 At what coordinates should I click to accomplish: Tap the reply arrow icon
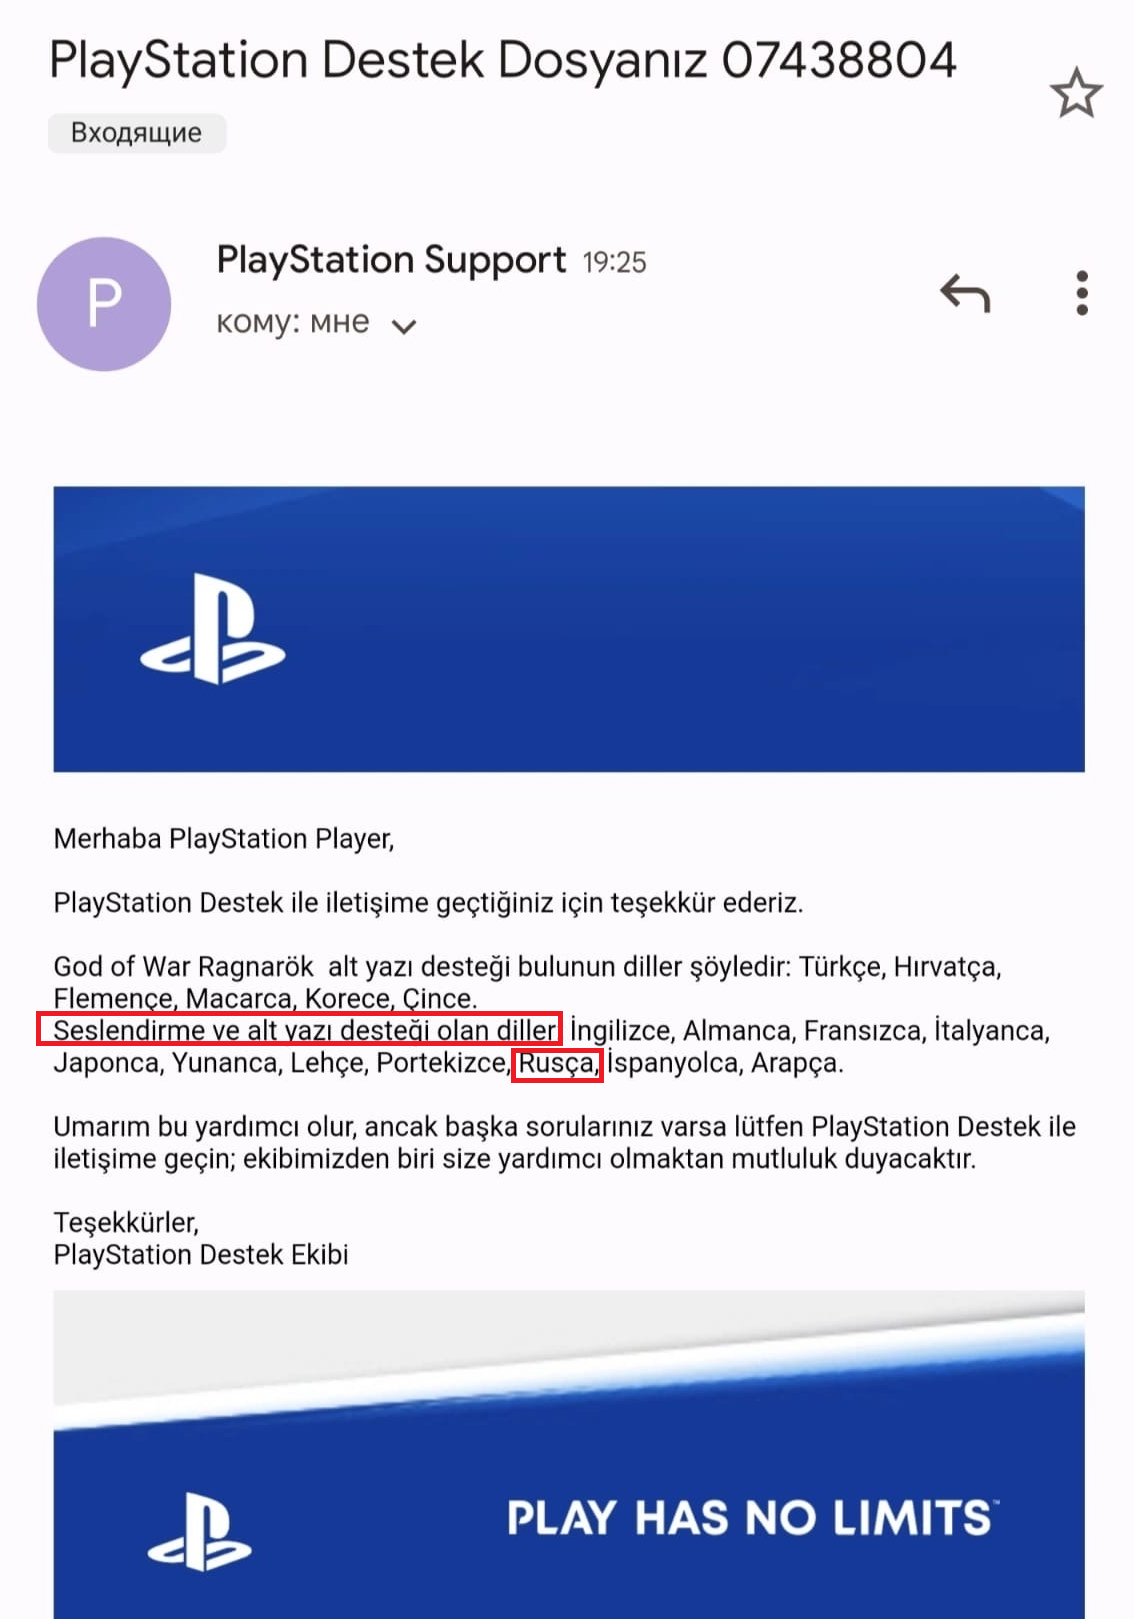coord(965,293)
